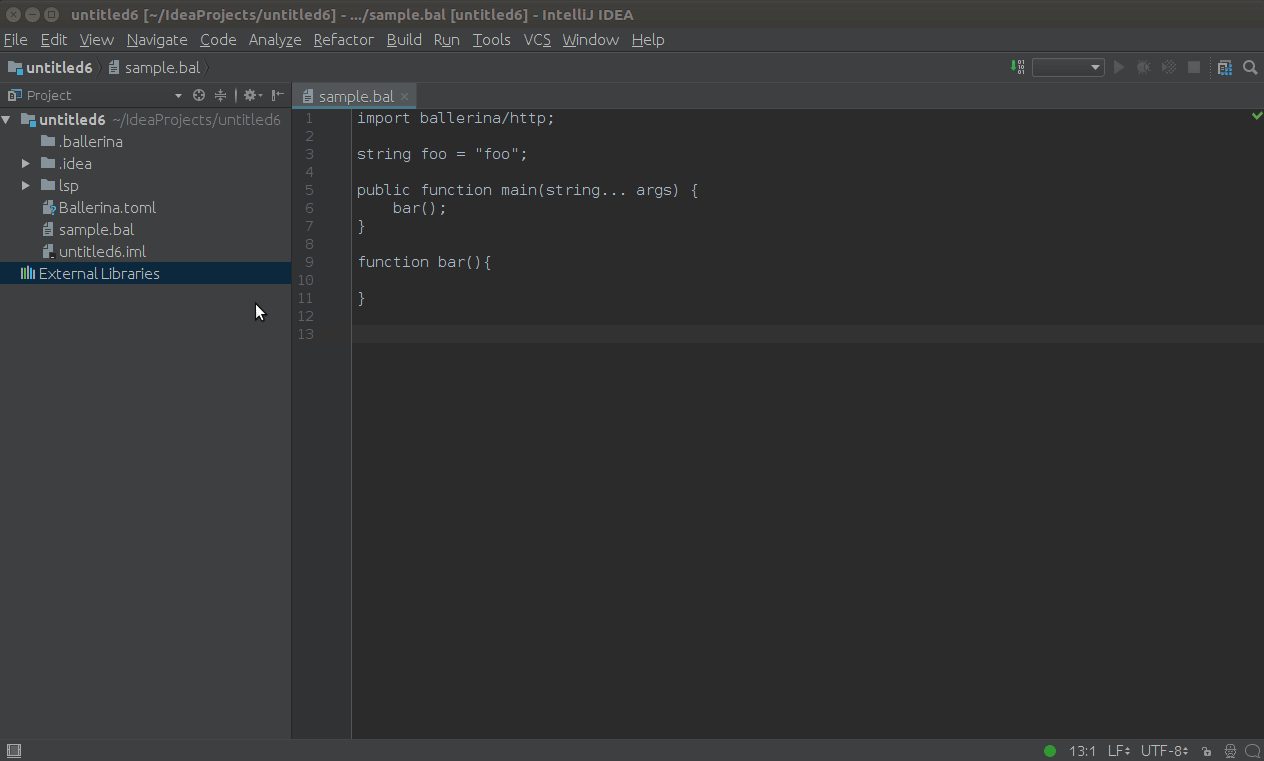Open the Project Structure icon
The image size is (1264, 761).
pyautogui.click(x=1224, y=67)
